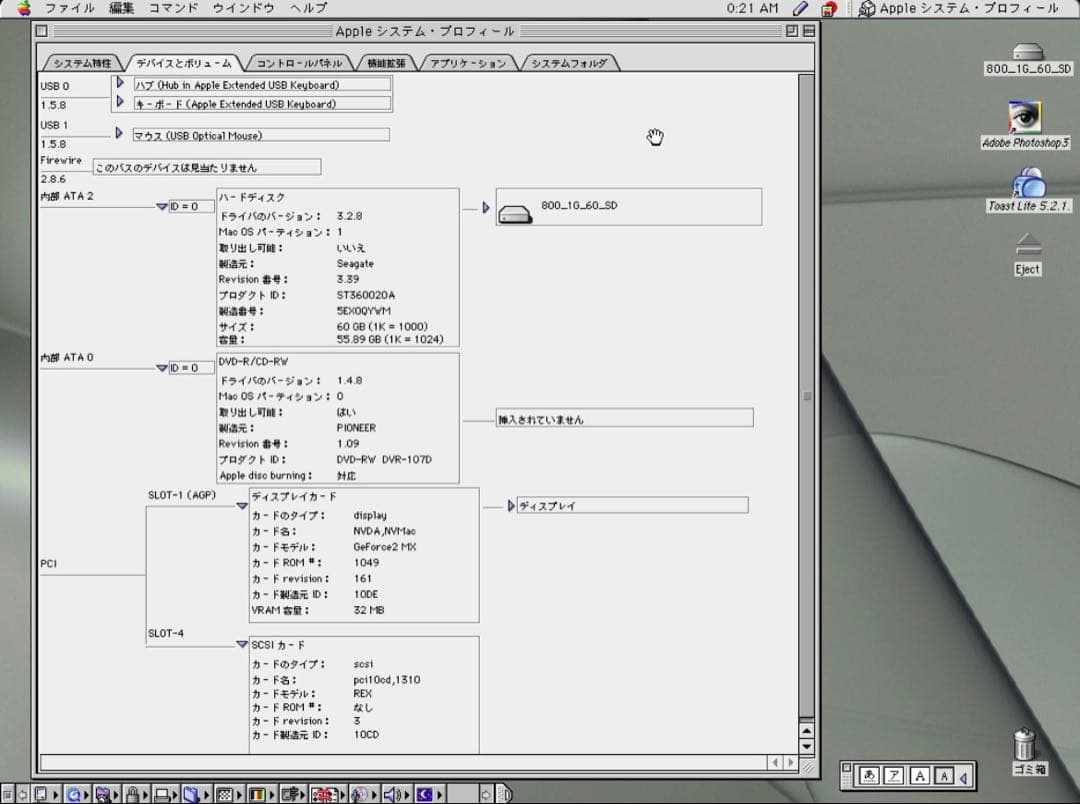Collapse the 内部 ATA 0 DVD drive details

[x=163, y=367]
